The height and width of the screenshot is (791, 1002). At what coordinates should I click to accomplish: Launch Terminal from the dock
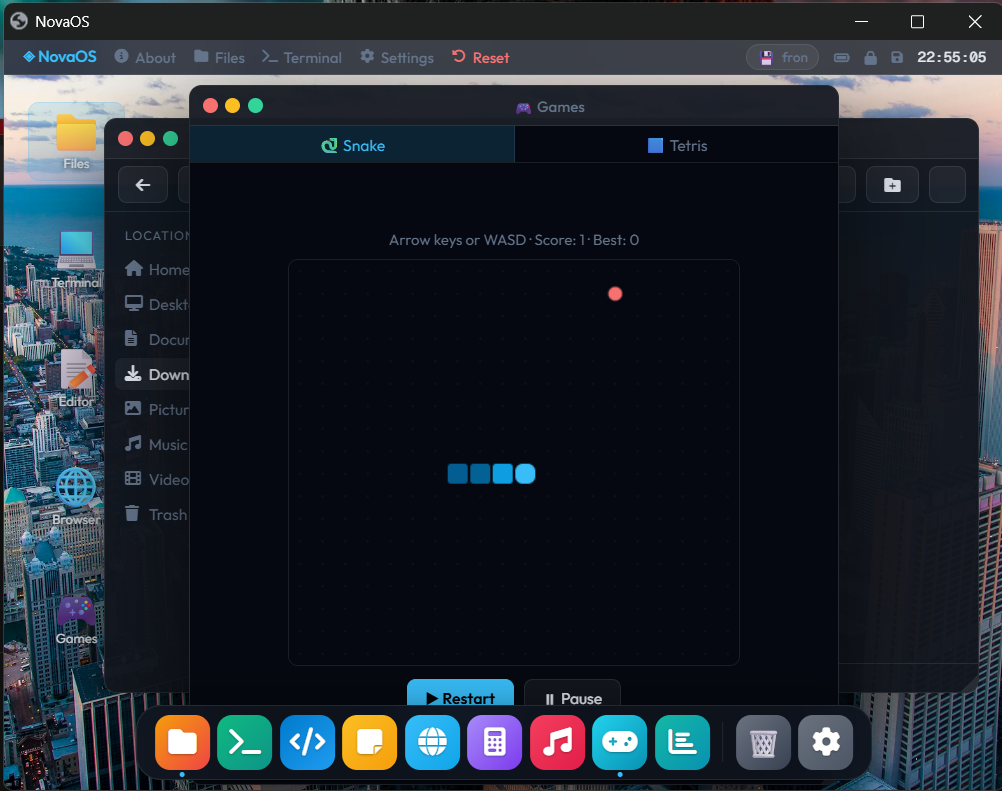(x=245, y=742)
